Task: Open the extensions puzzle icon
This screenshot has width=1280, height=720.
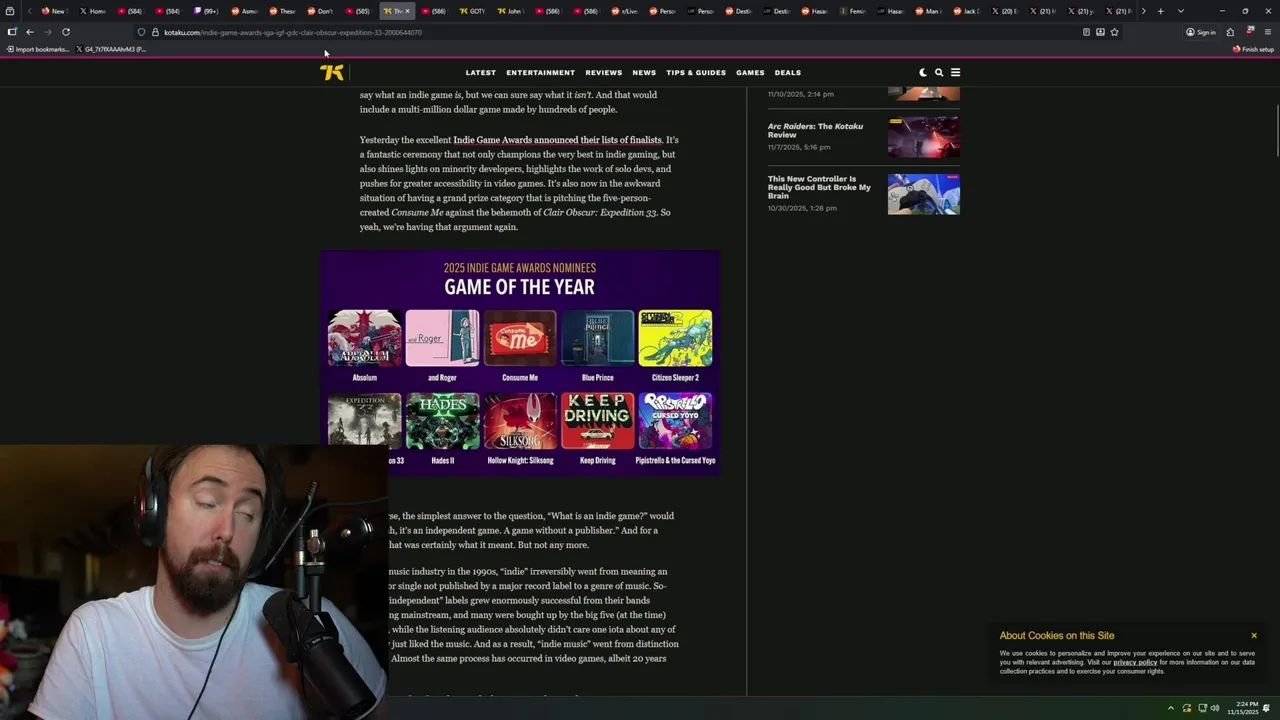Action: pyautogui.click(x=1230, y=32)
